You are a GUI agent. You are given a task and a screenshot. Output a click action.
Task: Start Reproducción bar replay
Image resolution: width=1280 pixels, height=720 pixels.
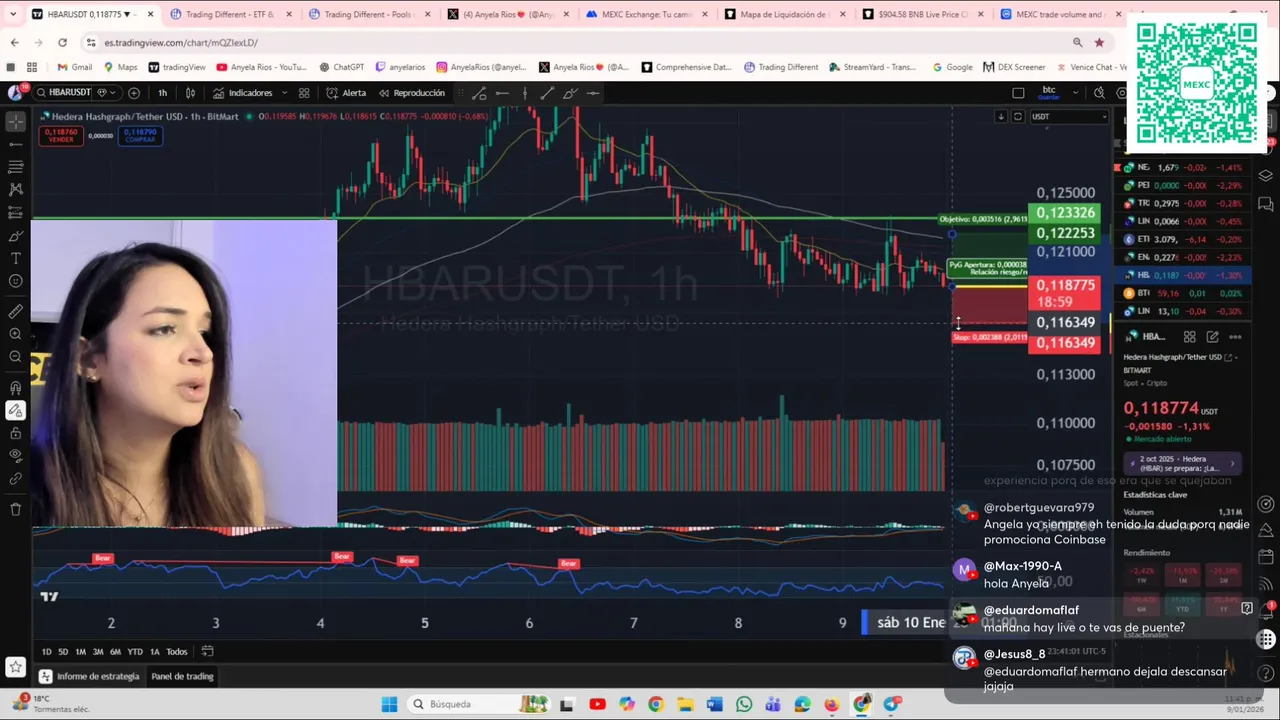point(411,93)
